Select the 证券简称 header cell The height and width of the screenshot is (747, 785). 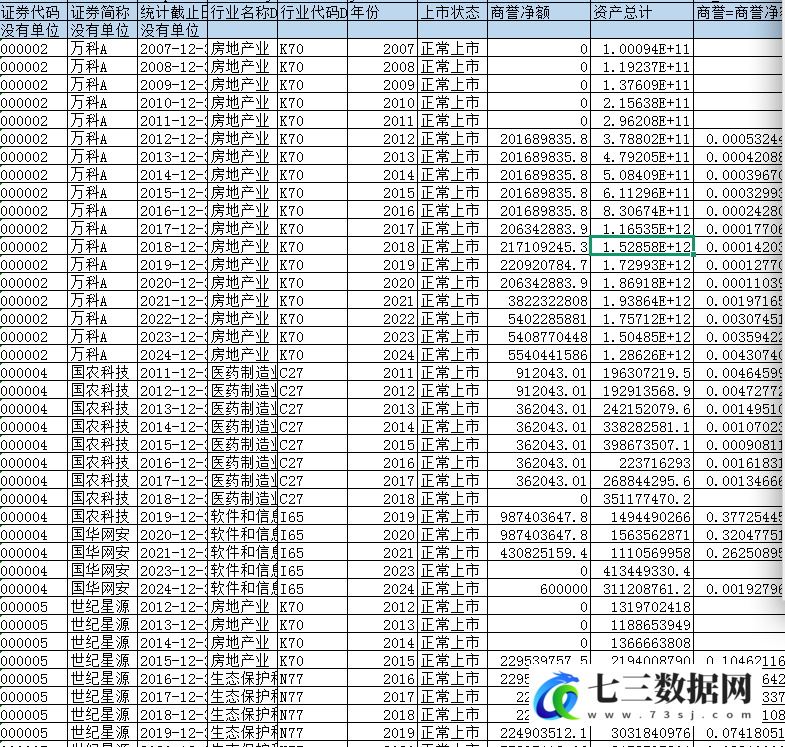(103, 13)
